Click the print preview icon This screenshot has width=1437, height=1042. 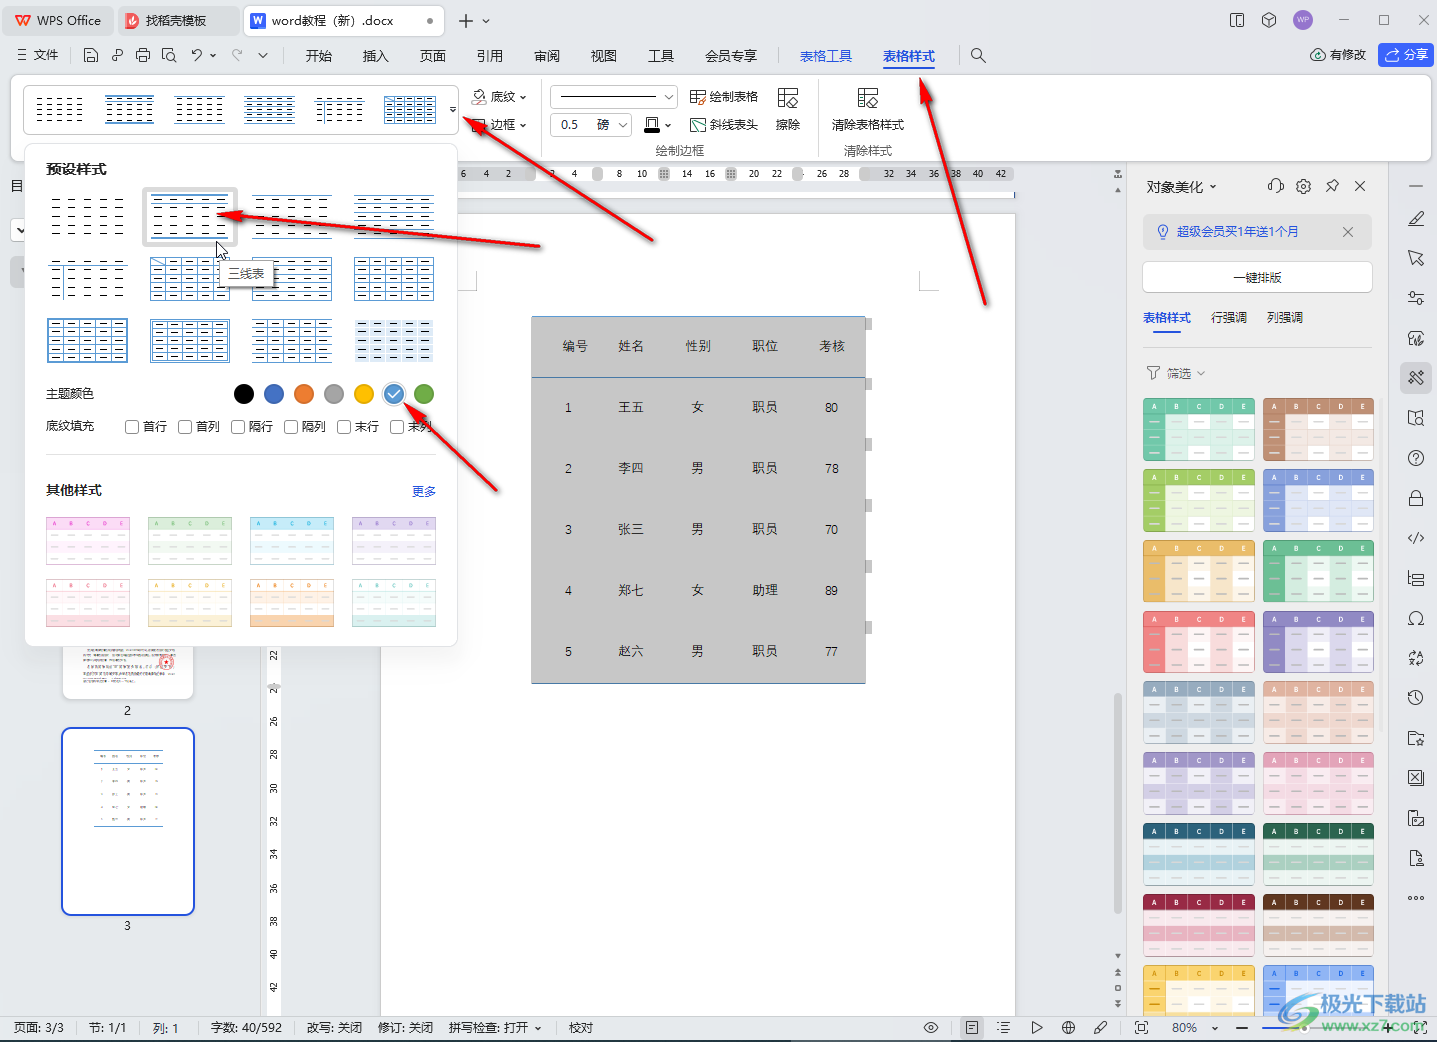169,56
